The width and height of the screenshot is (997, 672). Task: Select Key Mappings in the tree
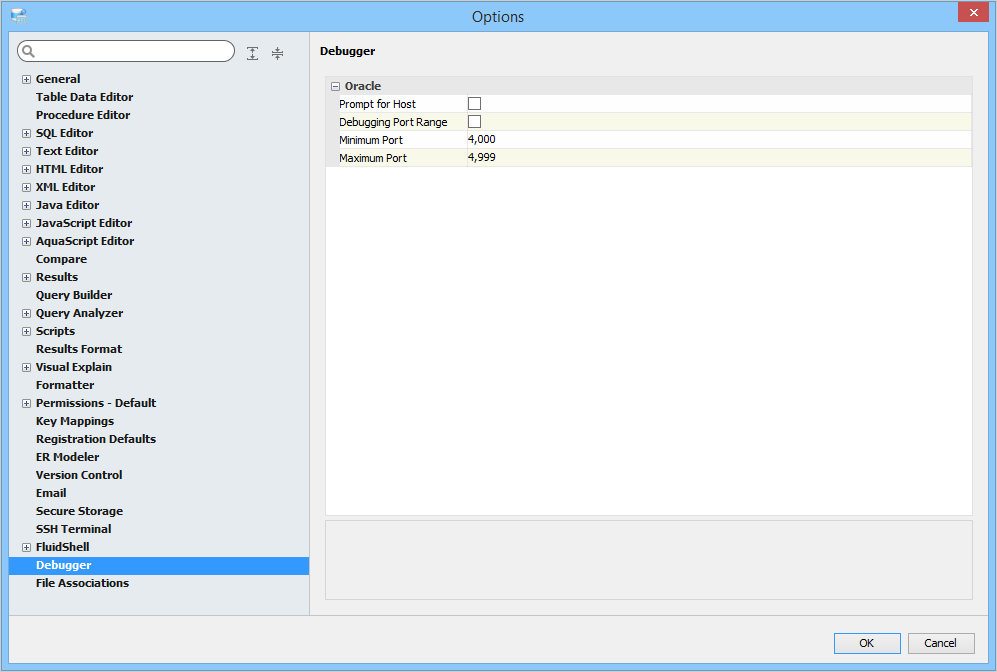(x=75, y=421)
